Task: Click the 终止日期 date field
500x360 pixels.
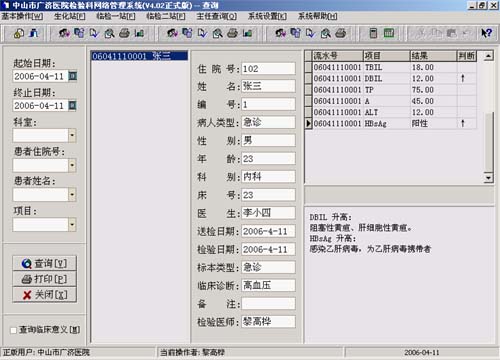Action: [x=41, y=106]
